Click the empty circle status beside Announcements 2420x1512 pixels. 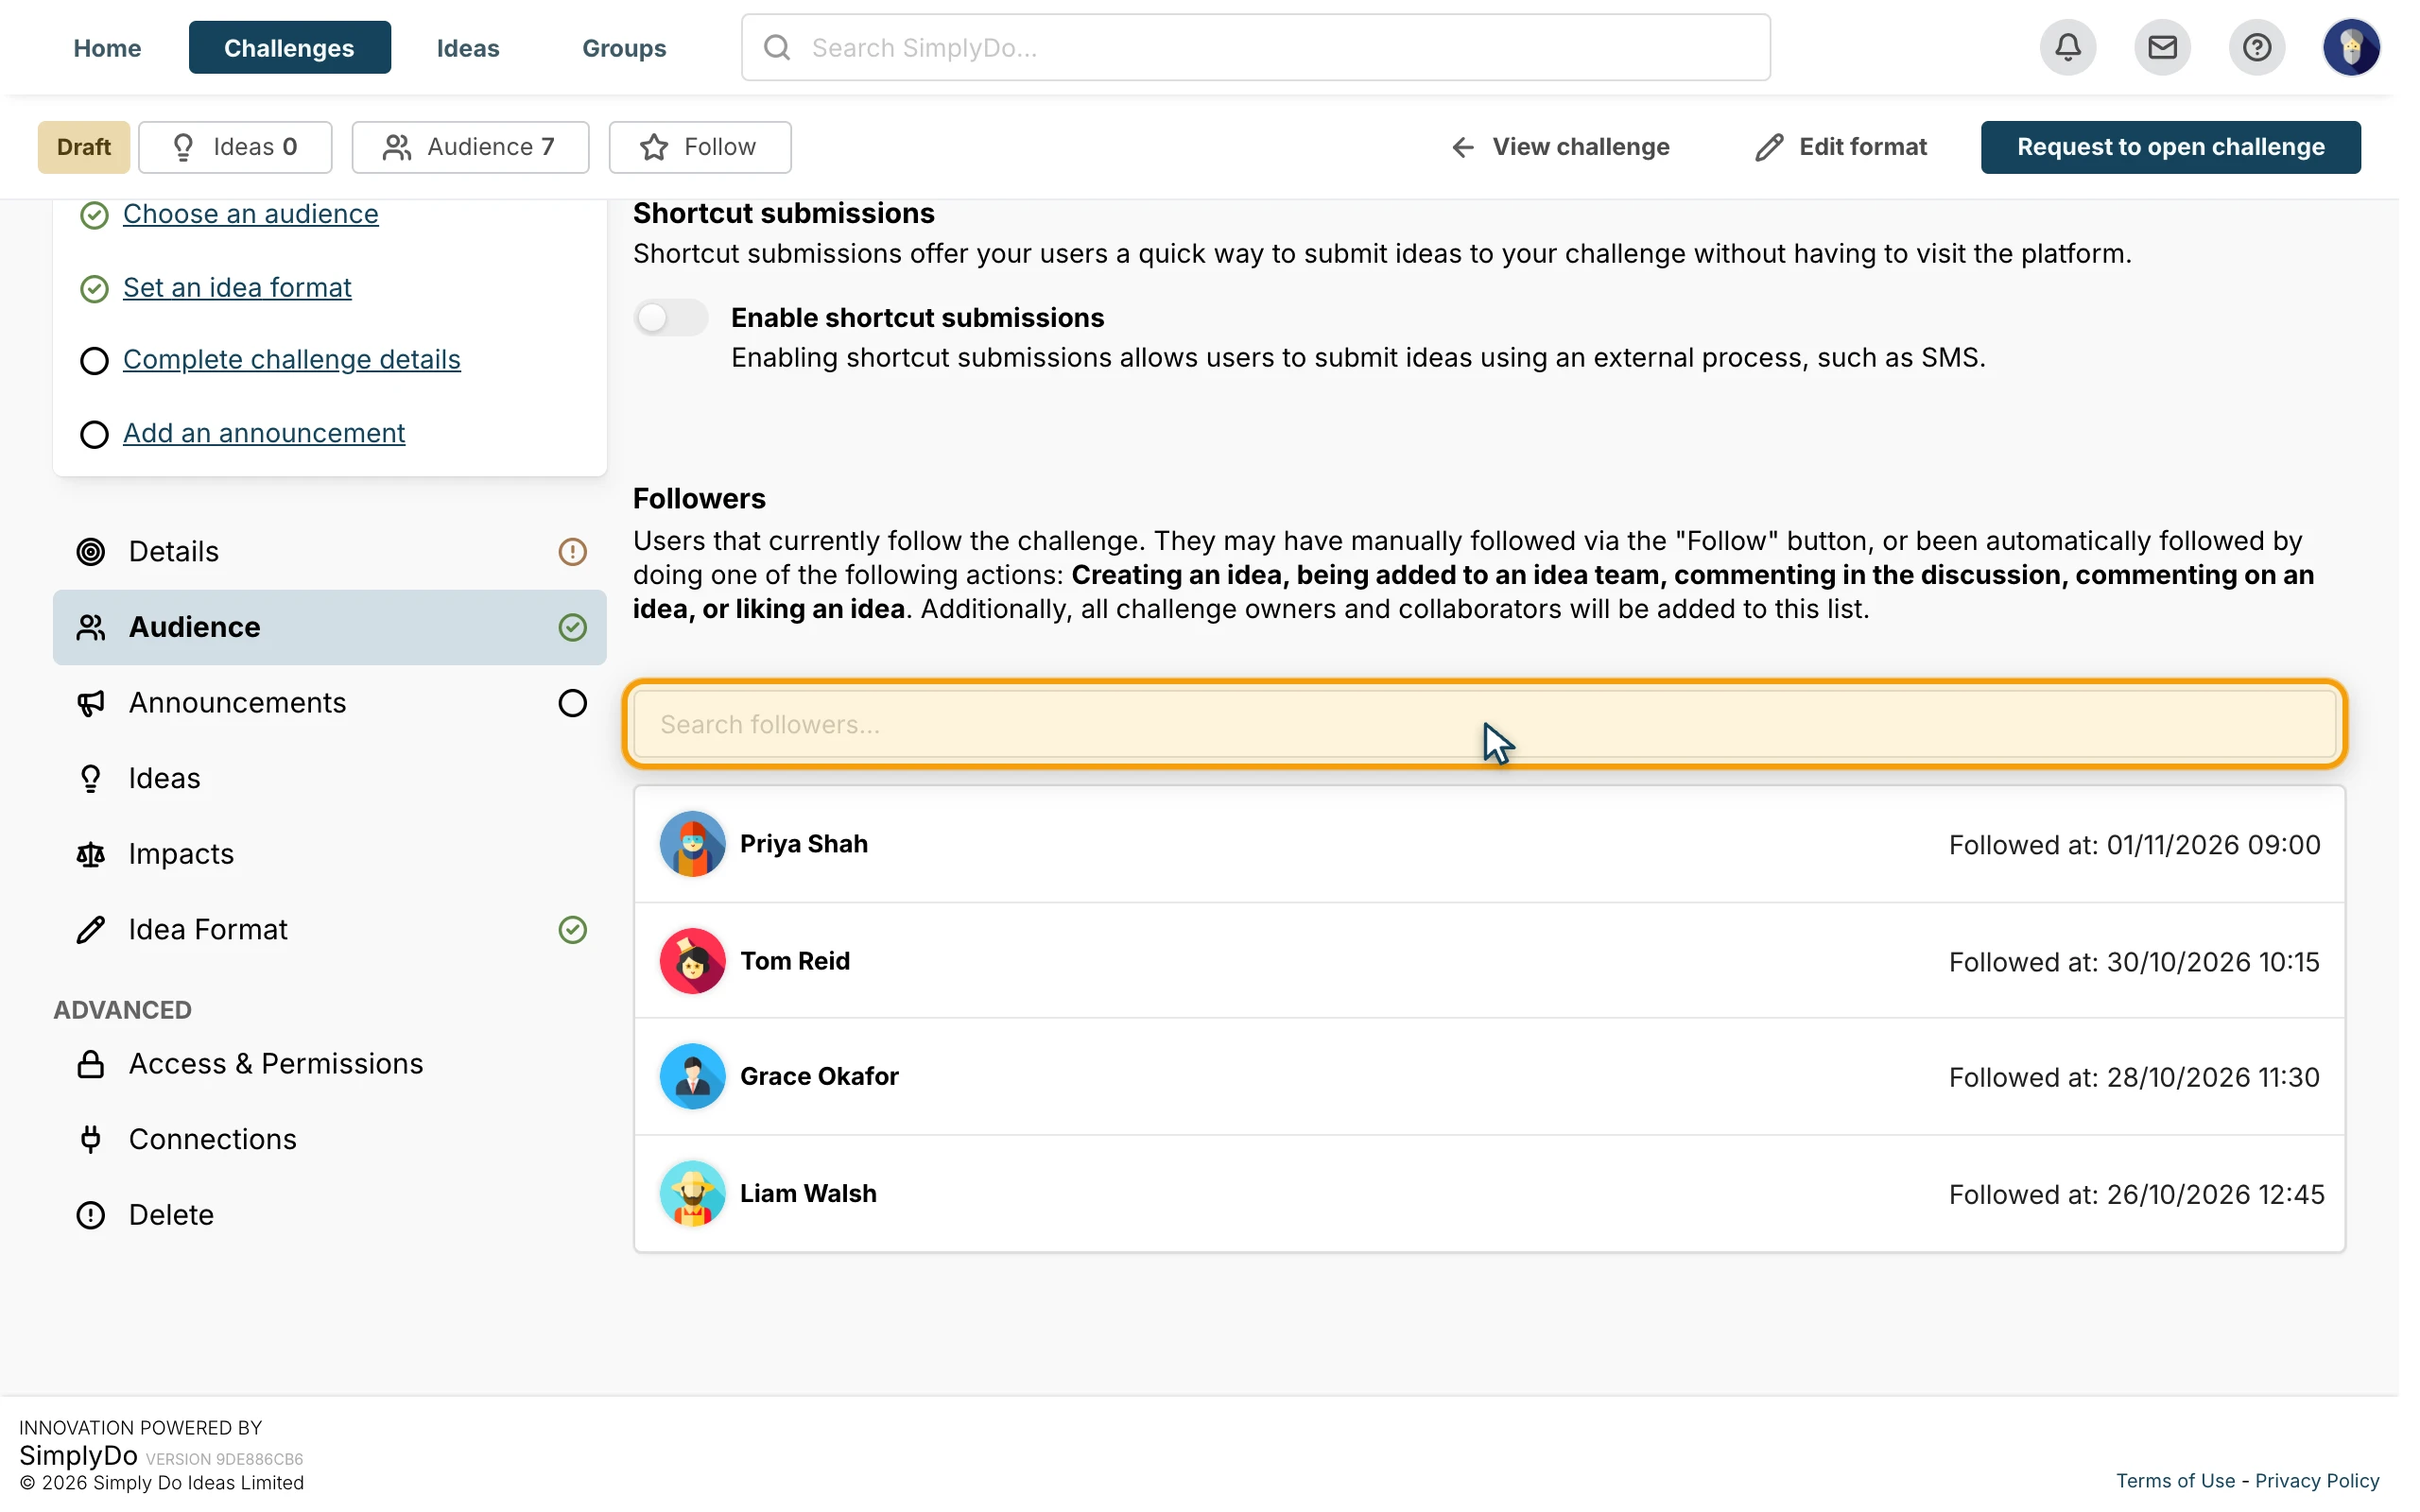pyautogui.click(x=572, y=703)
